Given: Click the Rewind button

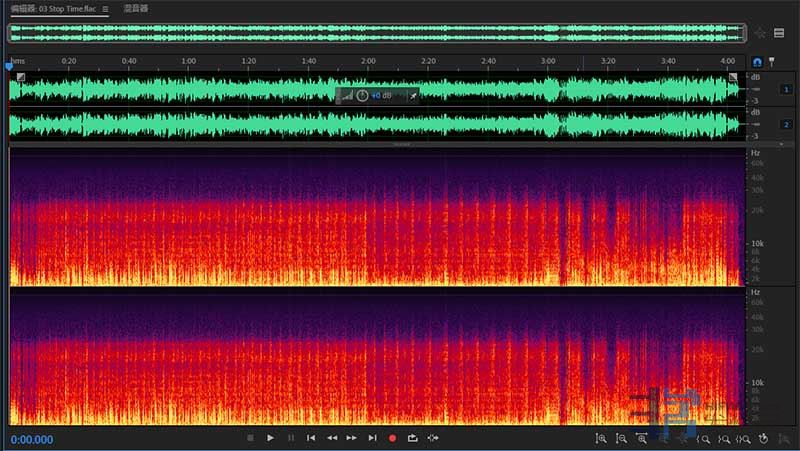Looking at the screenshot, I should pyautogui.click(x=331, y=438).
